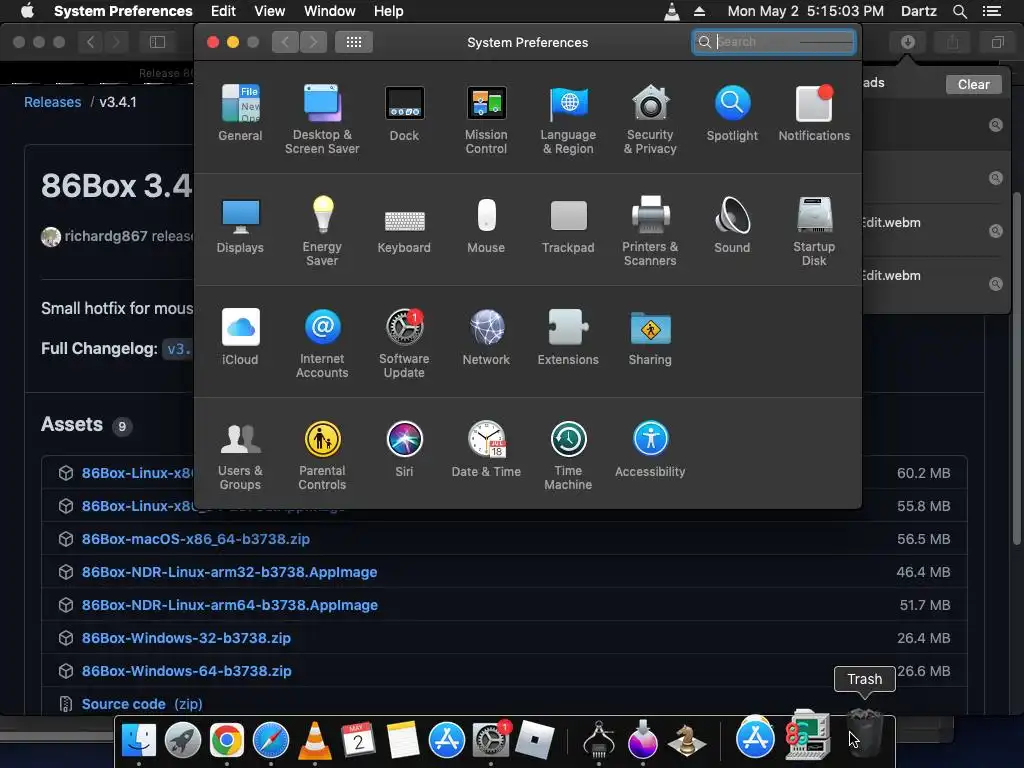Open Launchpad from the Dock

[x=183, y=740]
